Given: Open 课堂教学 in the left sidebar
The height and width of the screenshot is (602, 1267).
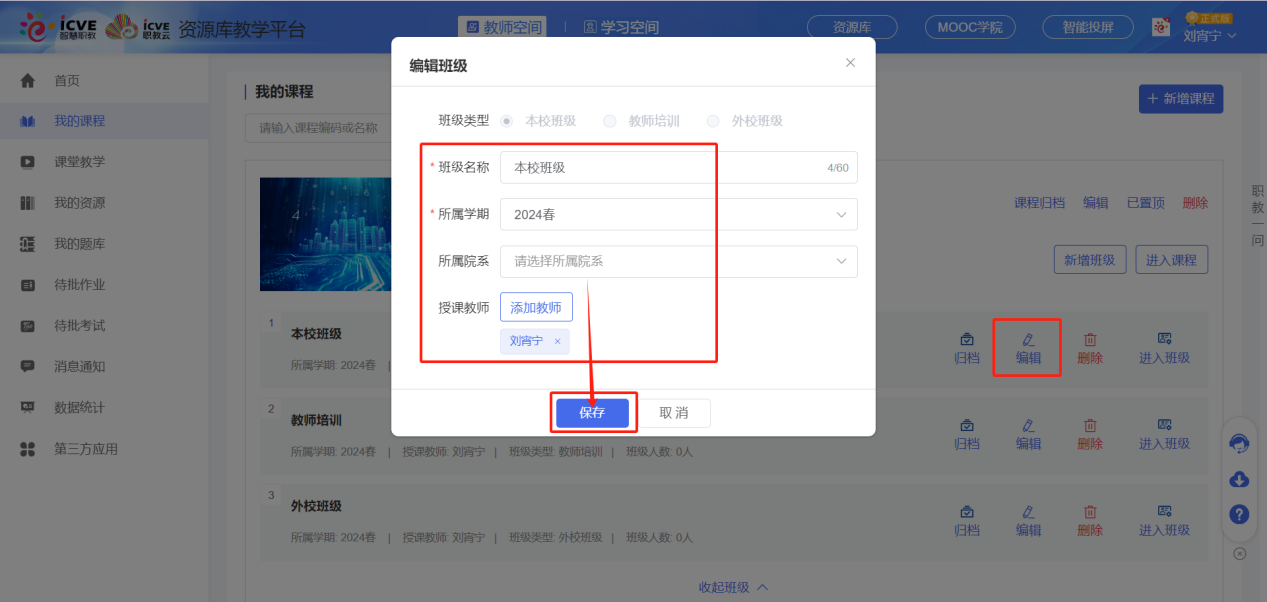Looking at the screenshot, I should (x=79, y=162).
